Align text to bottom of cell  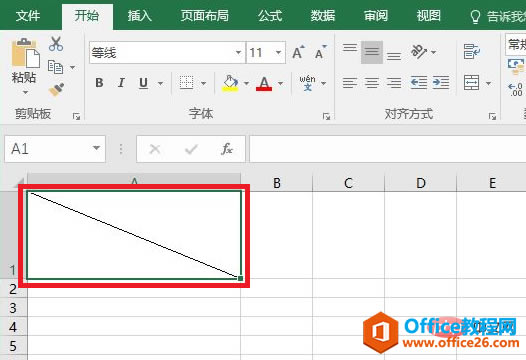pos(394,56)
